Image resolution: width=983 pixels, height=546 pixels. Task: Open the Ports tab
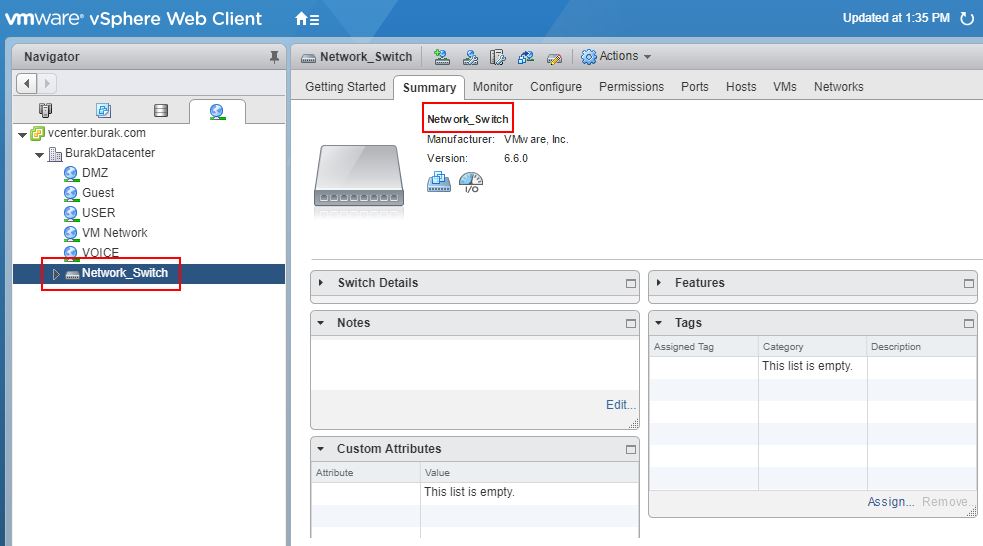[695, 87]
